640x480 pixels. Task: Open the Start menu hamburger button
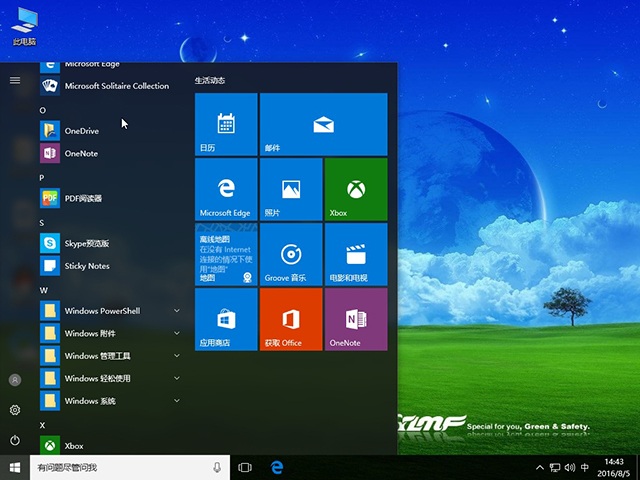(15, 80)
